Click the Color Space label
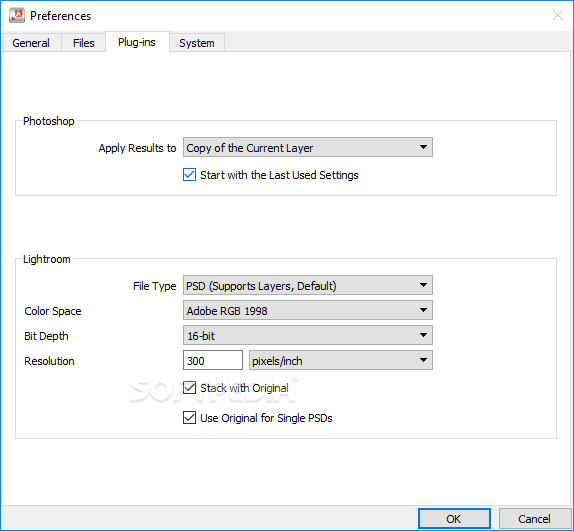574x531 pixels. point(53,311)
